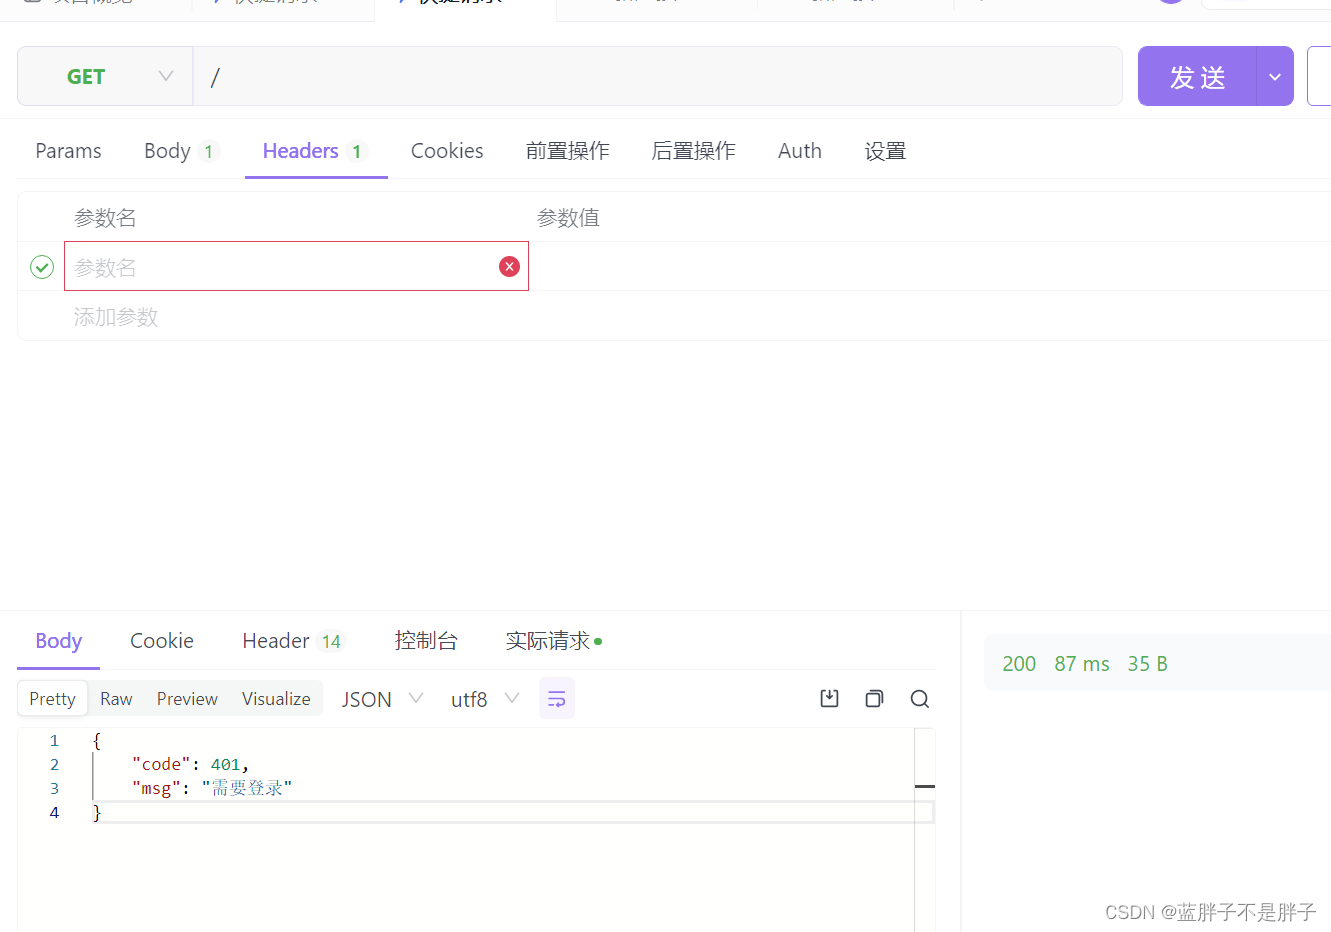The height and width of the screenshot is (932, 1331).
Task: Expand the send button dropdown arrow
Action: (1275, 76)
